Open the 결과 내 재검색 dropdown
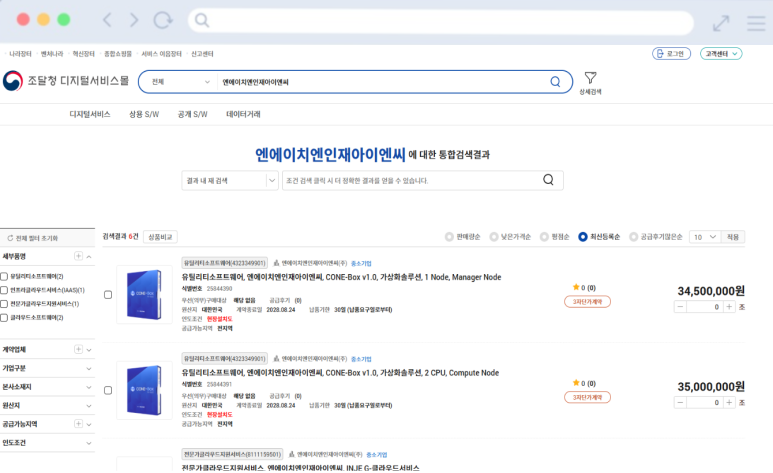 click(x=230, y=181)
